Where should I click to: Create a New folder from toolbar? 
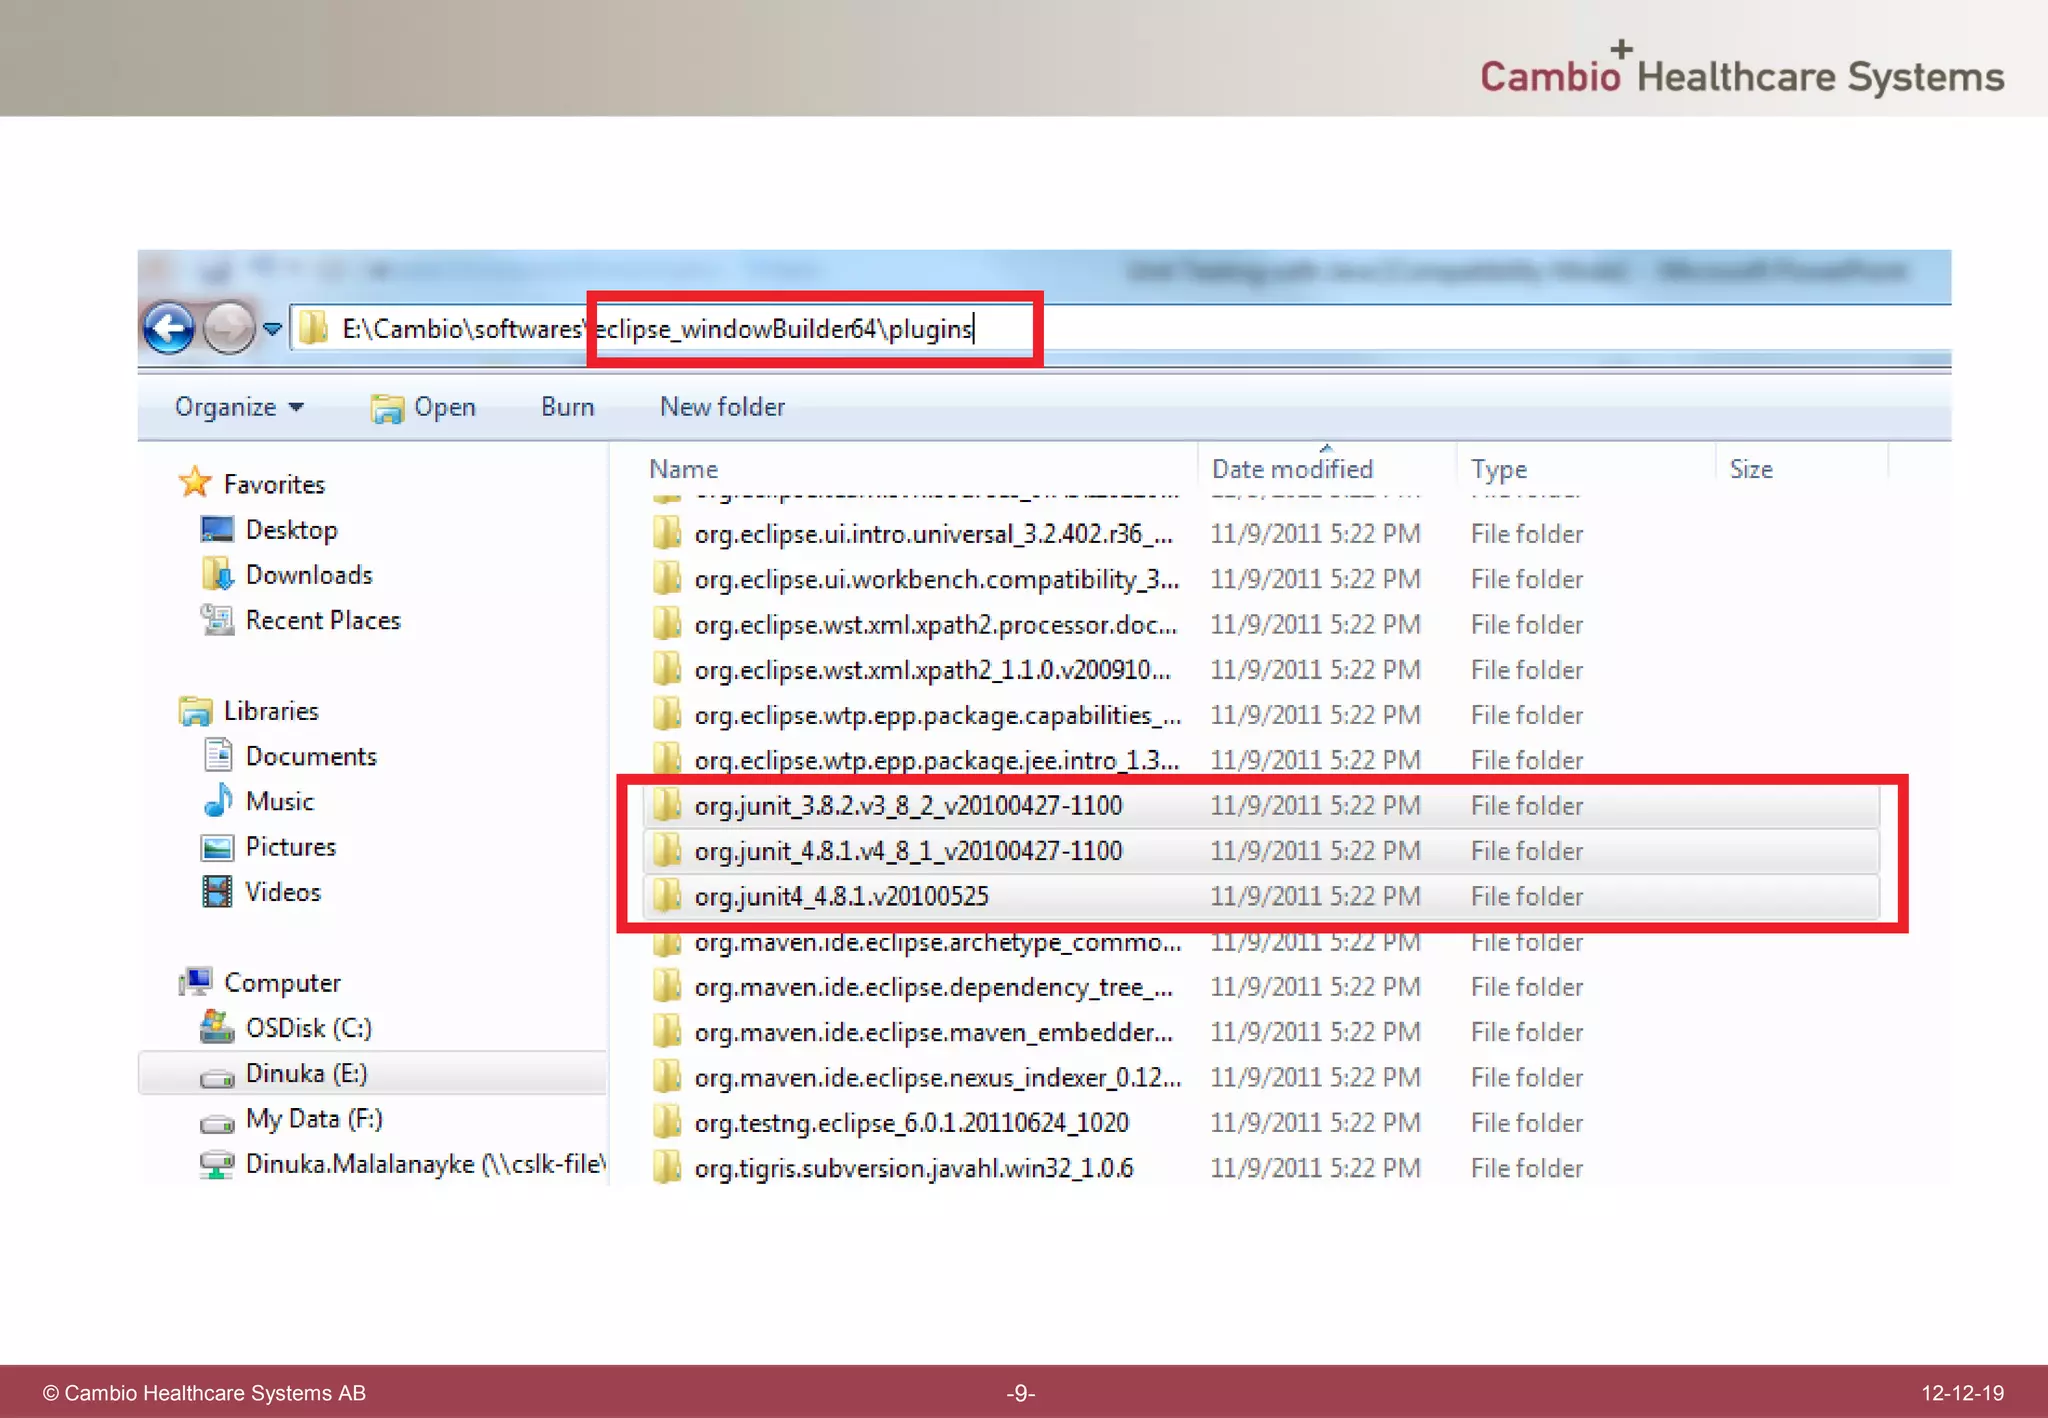pyautogui.click(x=722, y=407)
